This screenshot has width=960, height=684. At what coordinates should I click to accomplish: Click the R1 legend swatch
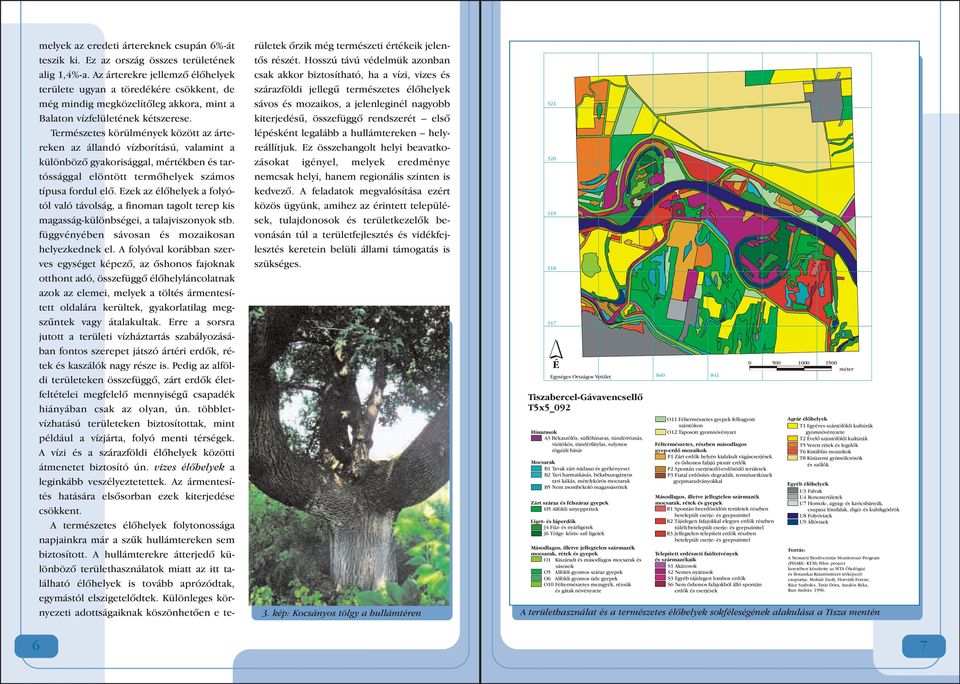click(660, 508)
